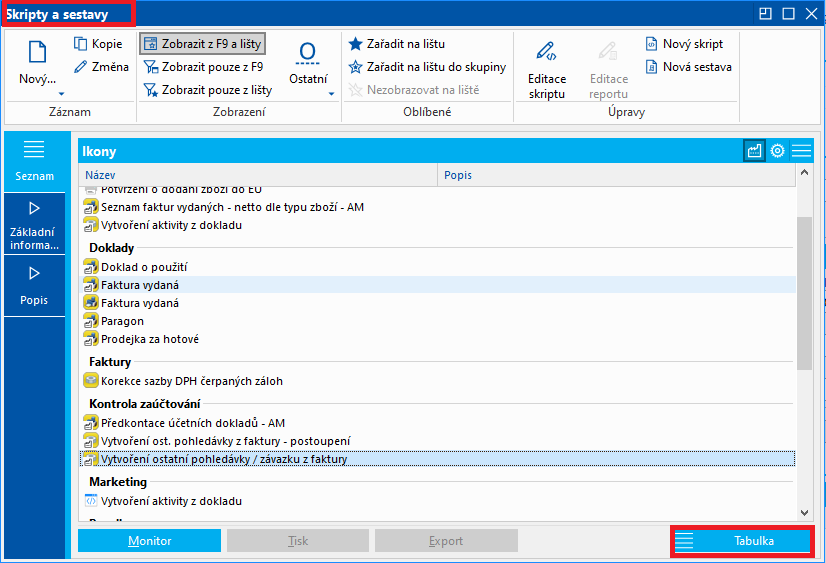Image resolution: width=826 pixels, height=563 pixels.
Task: Click the Změna label
Action: tap(110, 67)
